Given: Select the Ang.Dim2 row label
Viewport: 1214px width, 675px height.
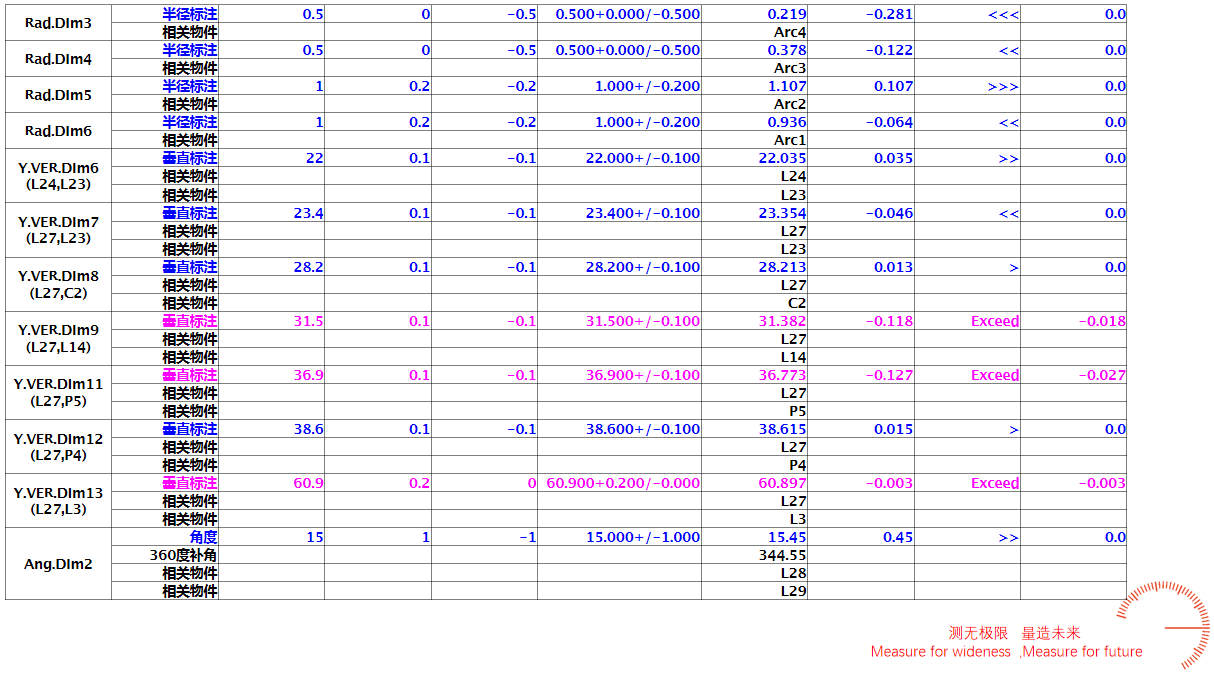Looking at the screenshot, I should click(58, 564).
